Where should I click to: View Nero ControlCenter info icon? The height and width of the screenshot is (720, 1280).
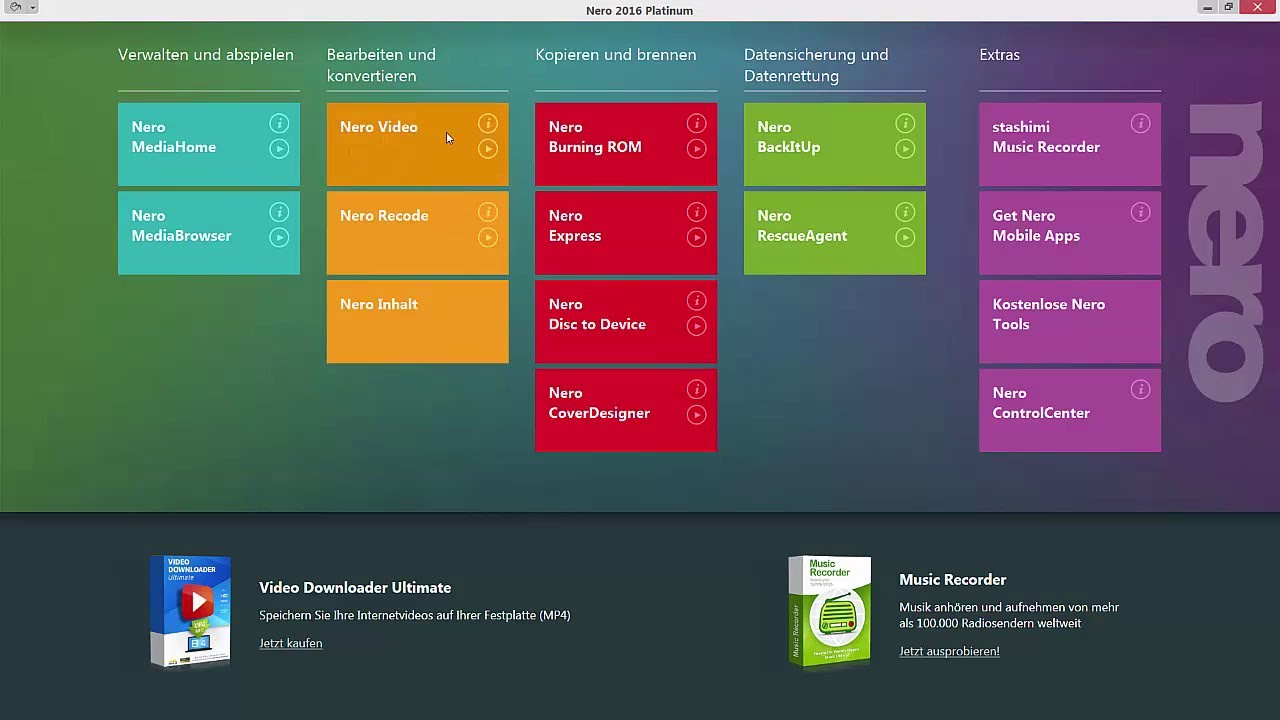click(x=1140, y=389)
